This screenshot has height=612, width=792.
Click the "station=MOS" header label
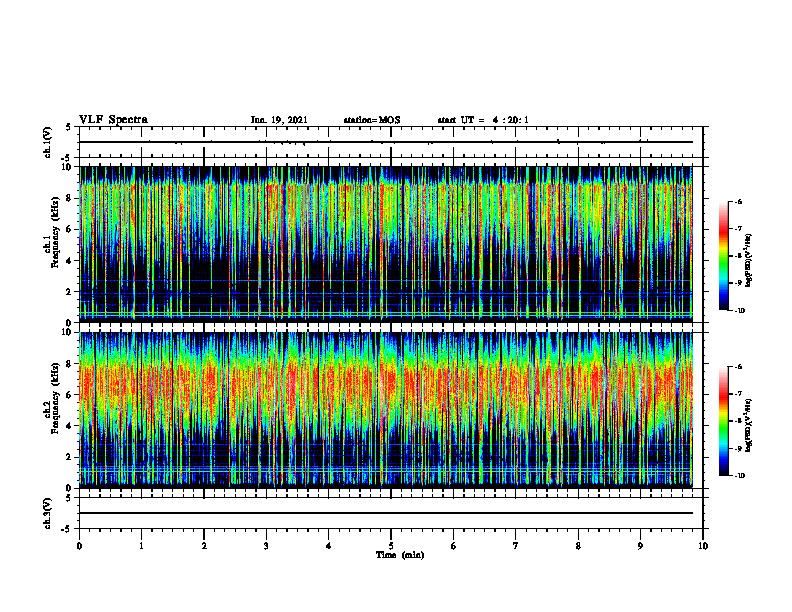372,120
